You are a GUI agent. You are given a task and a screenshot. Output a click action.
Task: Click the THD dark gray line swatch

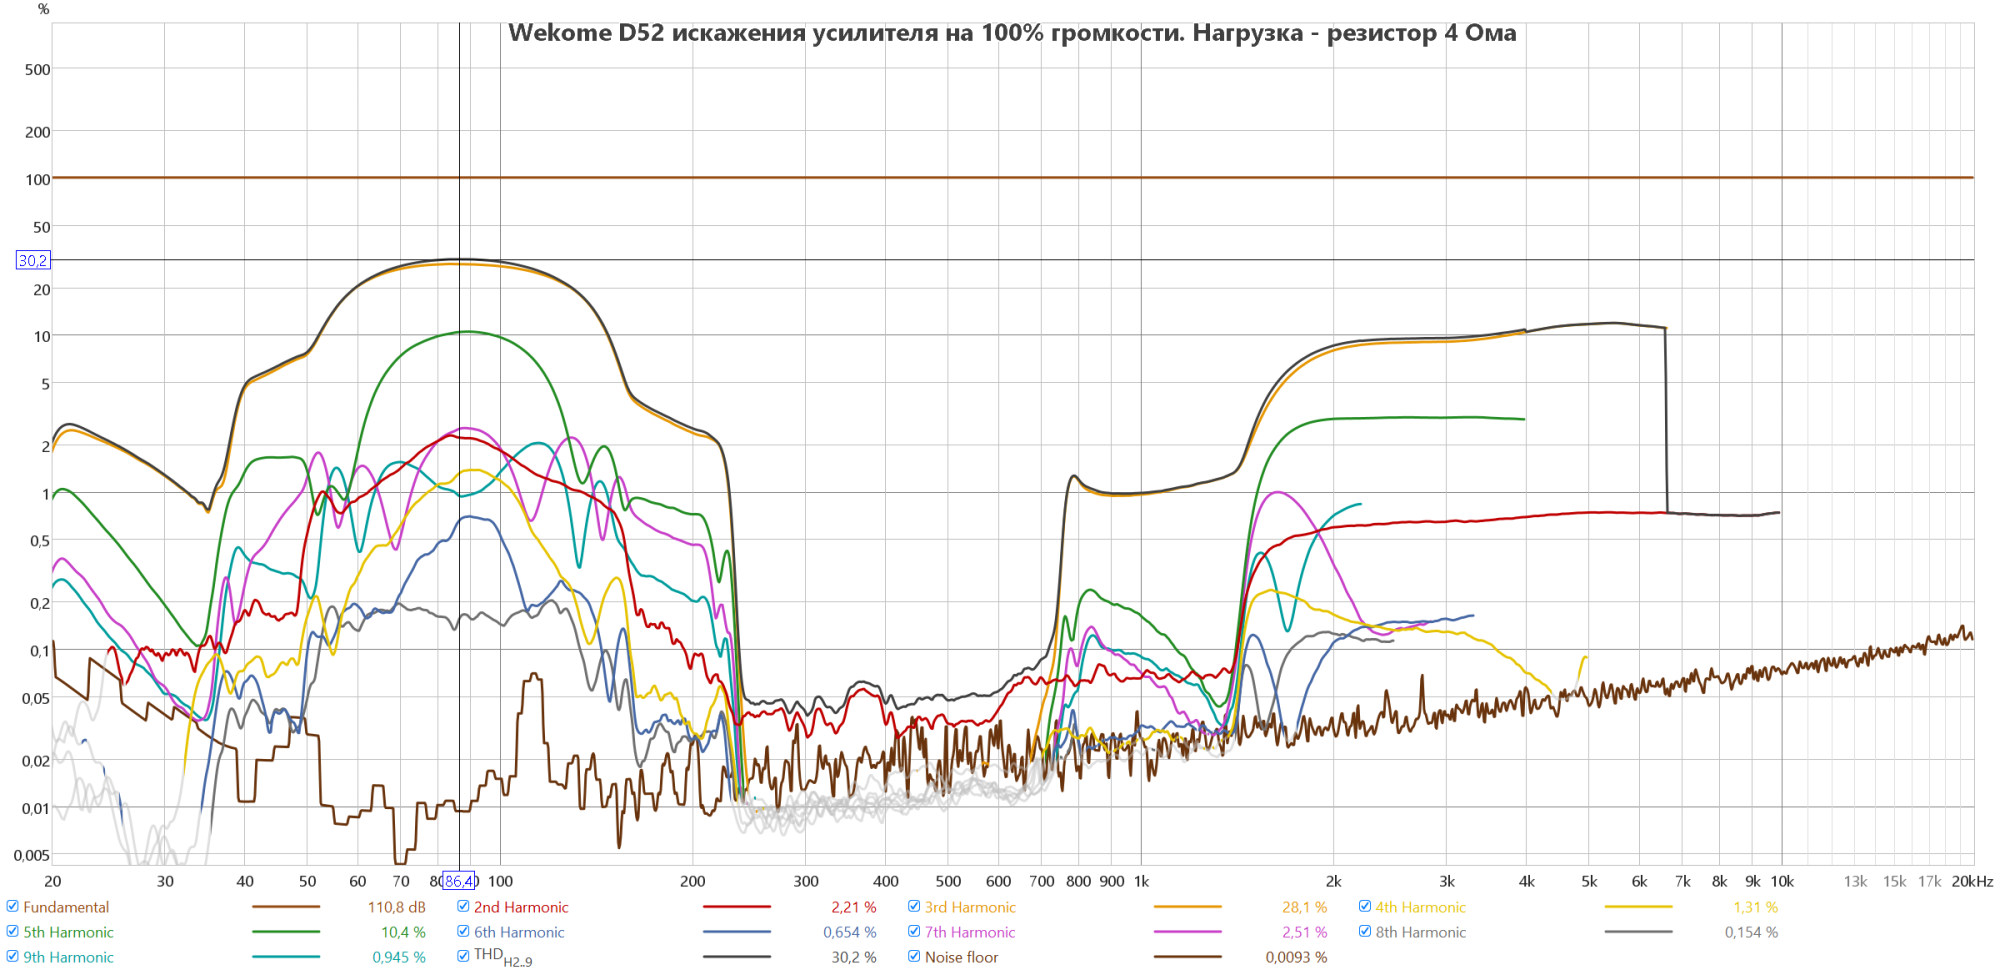737,957
